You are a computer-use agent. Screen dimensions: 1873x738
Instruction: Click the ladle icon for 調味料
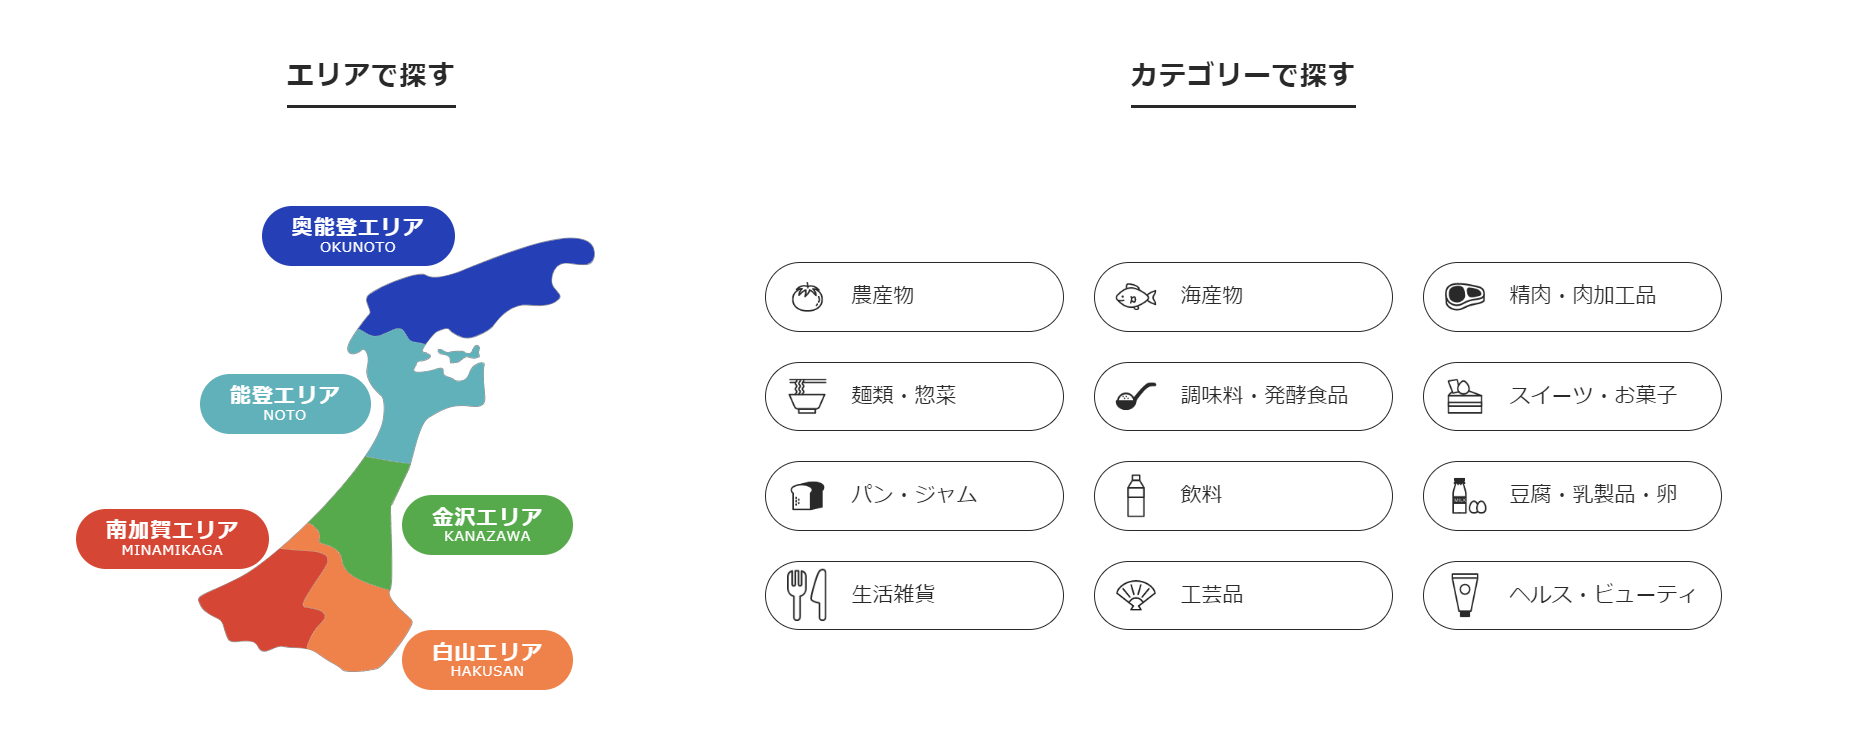coord(1136,397)
